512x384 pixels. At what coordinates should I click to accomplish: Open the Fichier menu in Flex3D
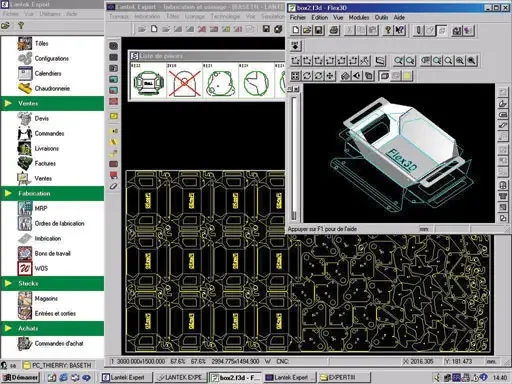click(x=298, y=17)
